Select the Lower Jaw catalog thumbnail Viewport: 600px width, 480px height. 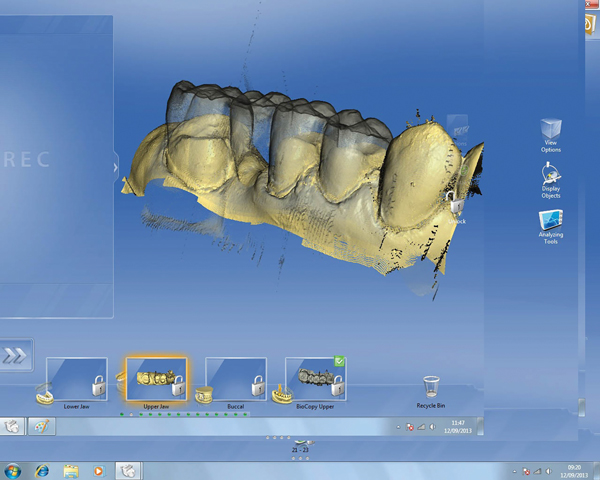tap(76, 379)
